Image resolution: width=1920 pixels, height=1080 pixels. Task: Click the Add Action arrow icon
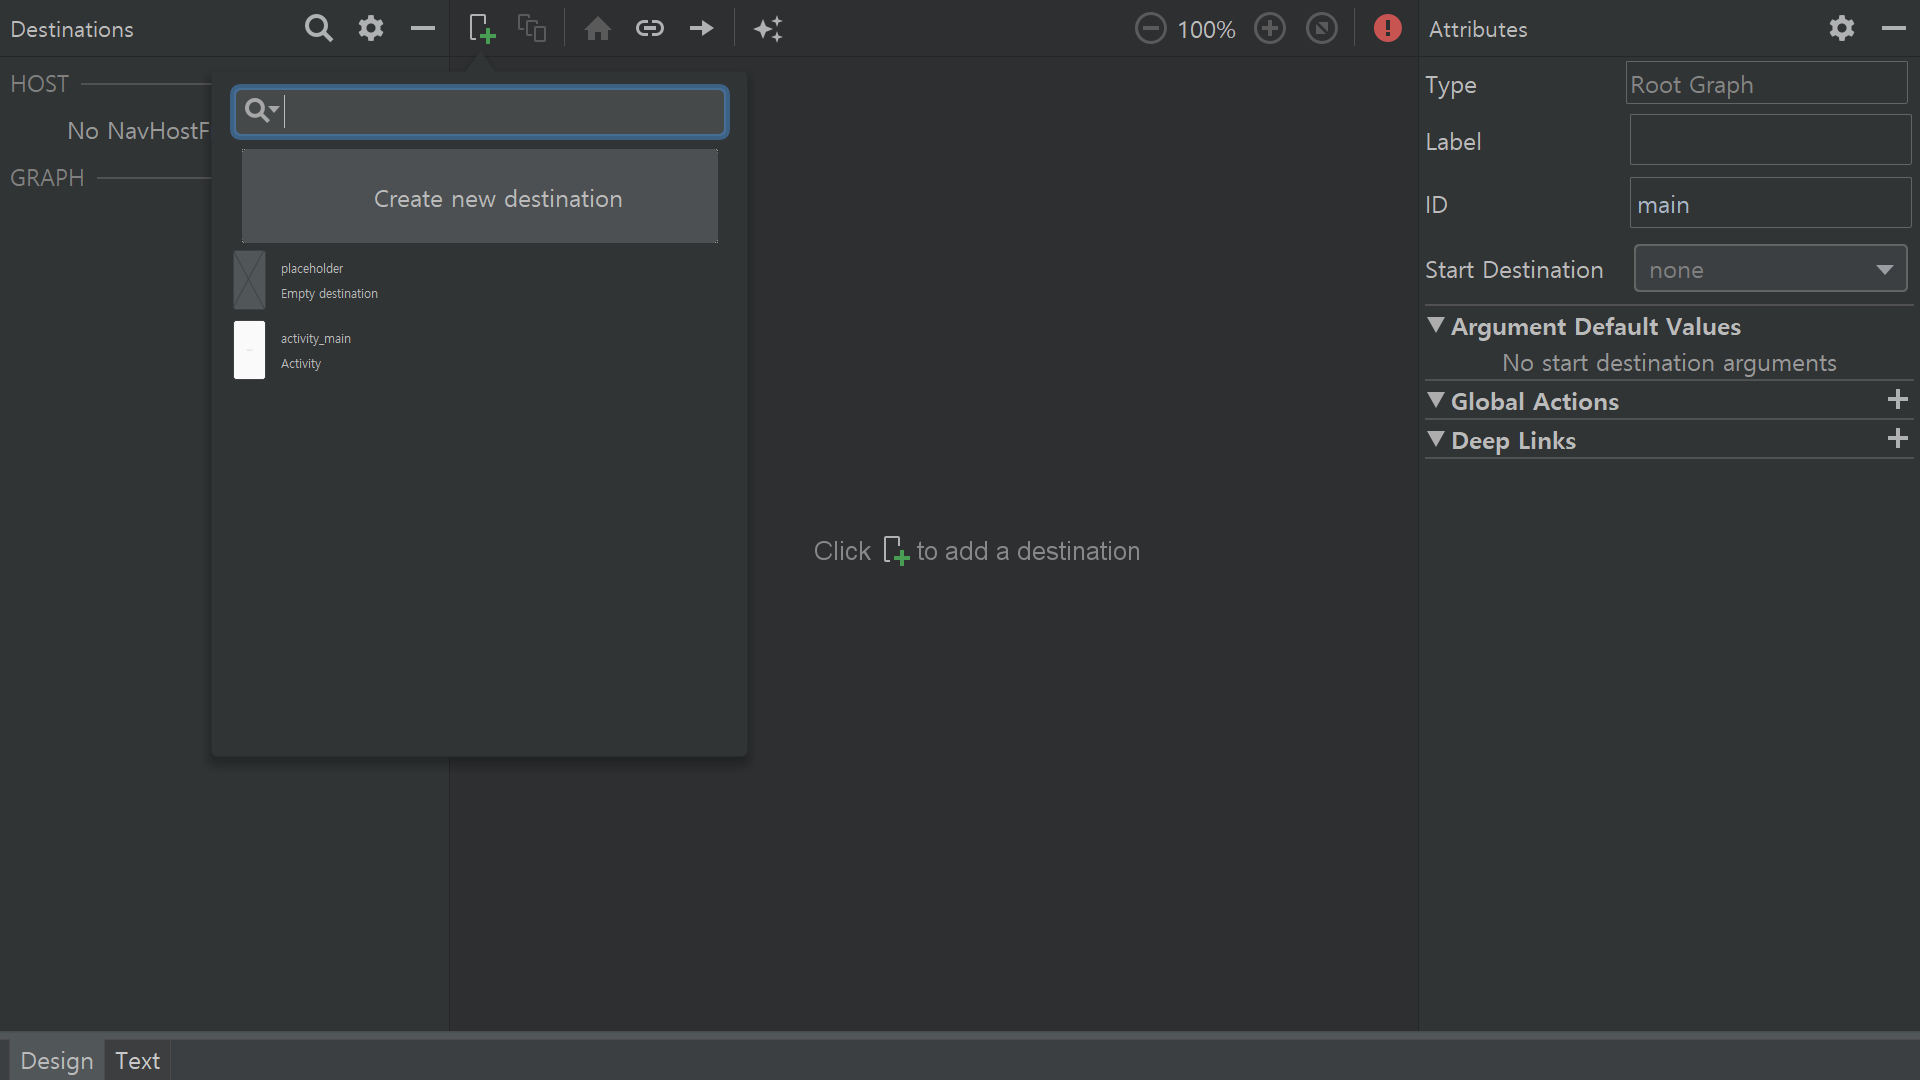coord(702,29)
